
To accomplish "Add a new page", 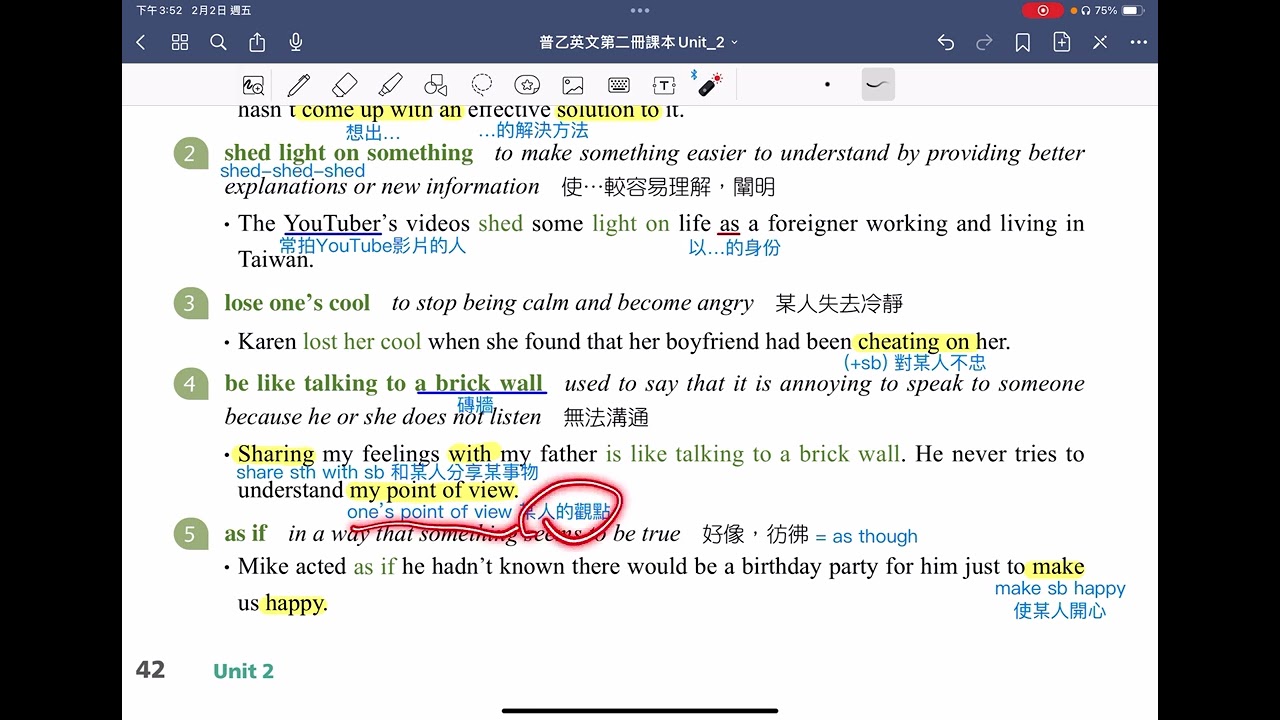I will click(1062, 42).
